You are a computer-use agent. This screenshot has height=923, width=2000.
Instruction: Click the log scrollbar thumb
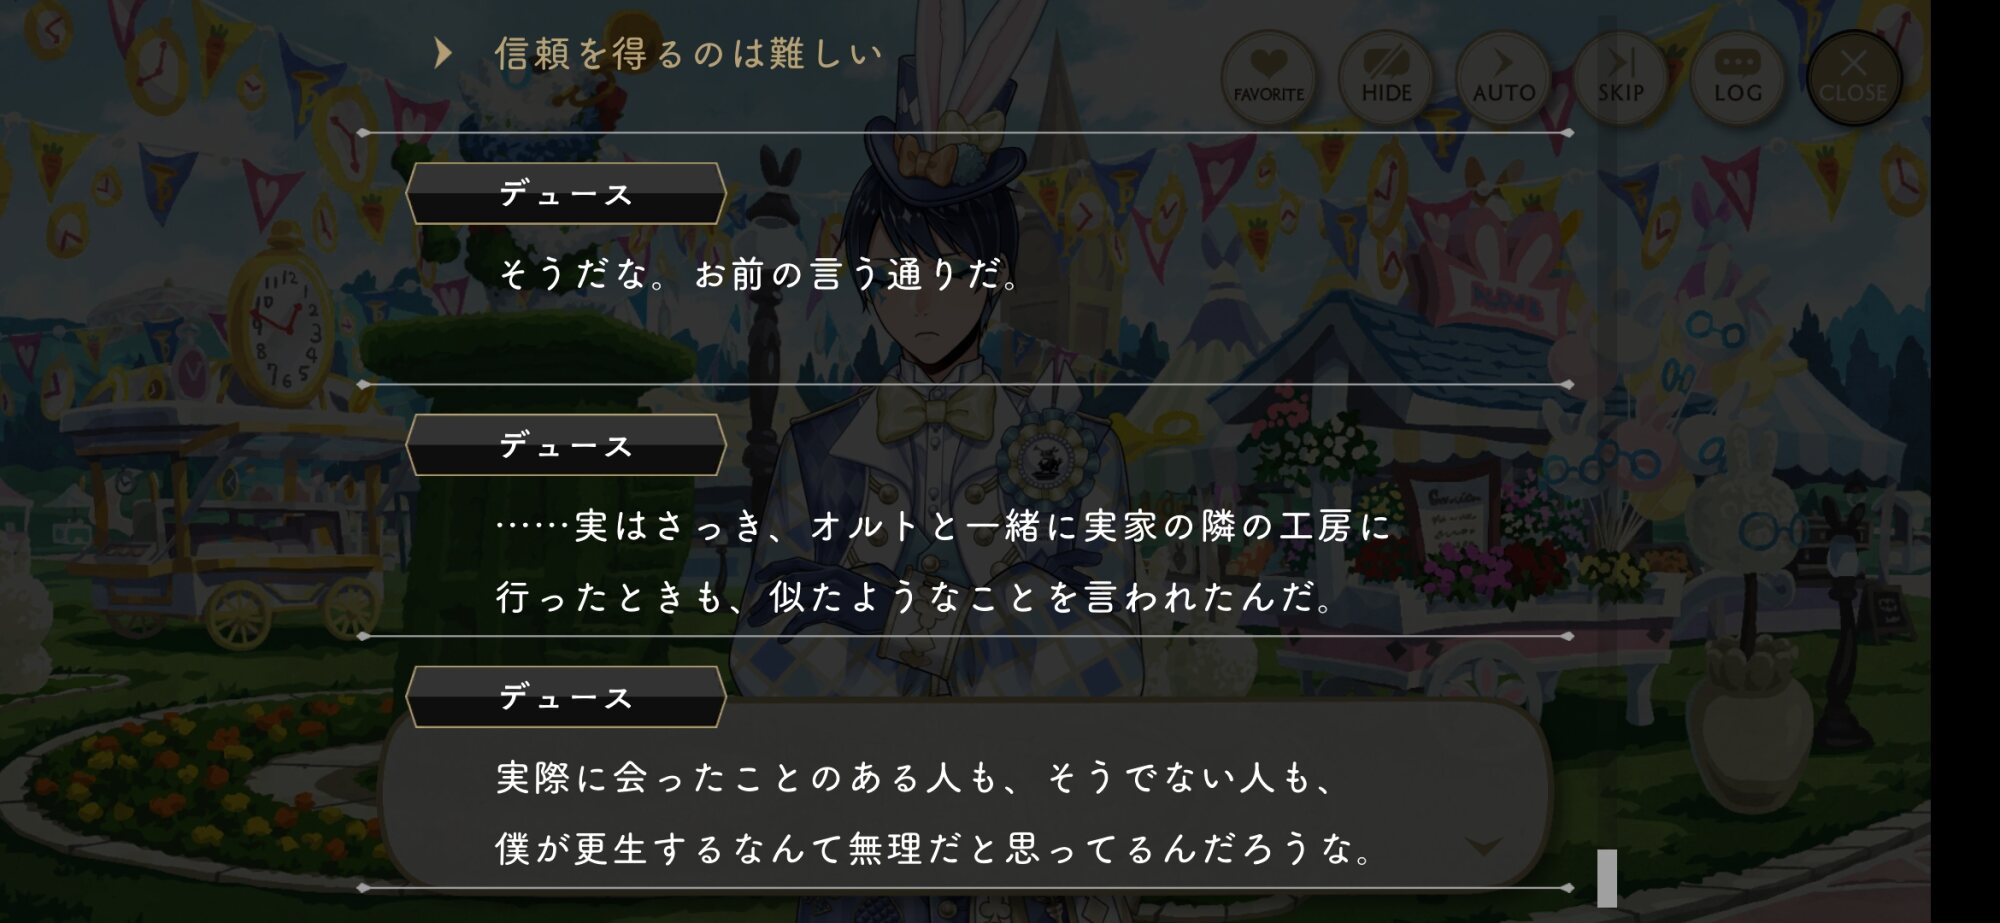click(1607, 878)
